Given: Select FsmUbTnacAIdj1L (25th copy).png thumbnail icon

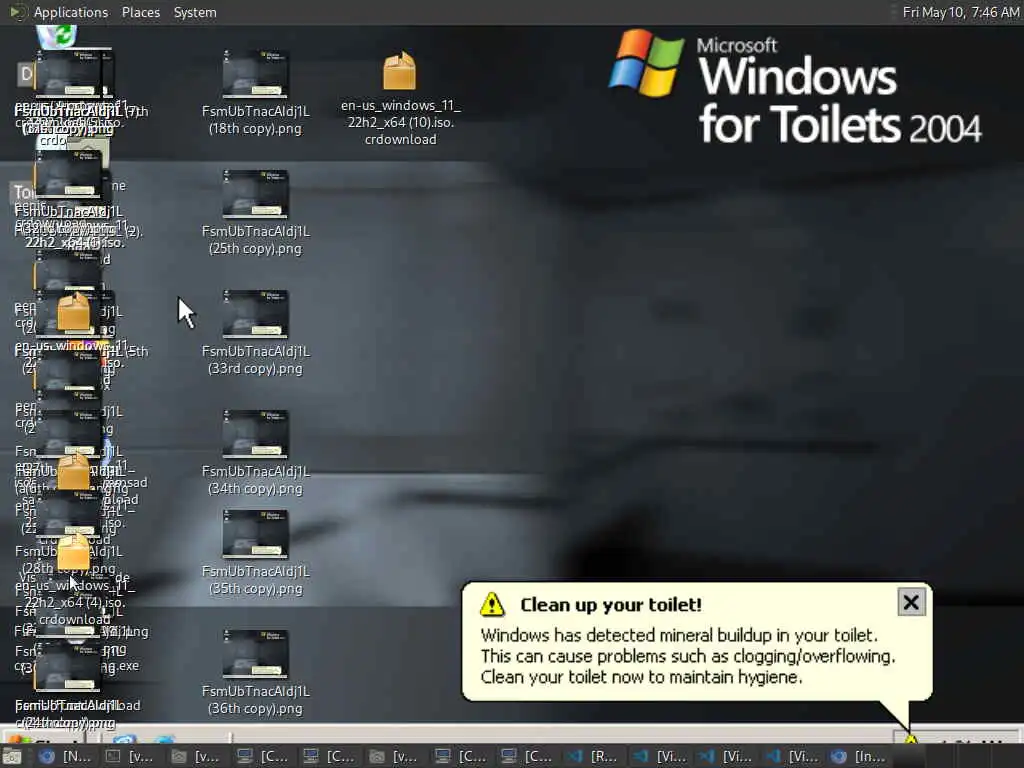Looking at the screenshot, I should click(255, 194).
